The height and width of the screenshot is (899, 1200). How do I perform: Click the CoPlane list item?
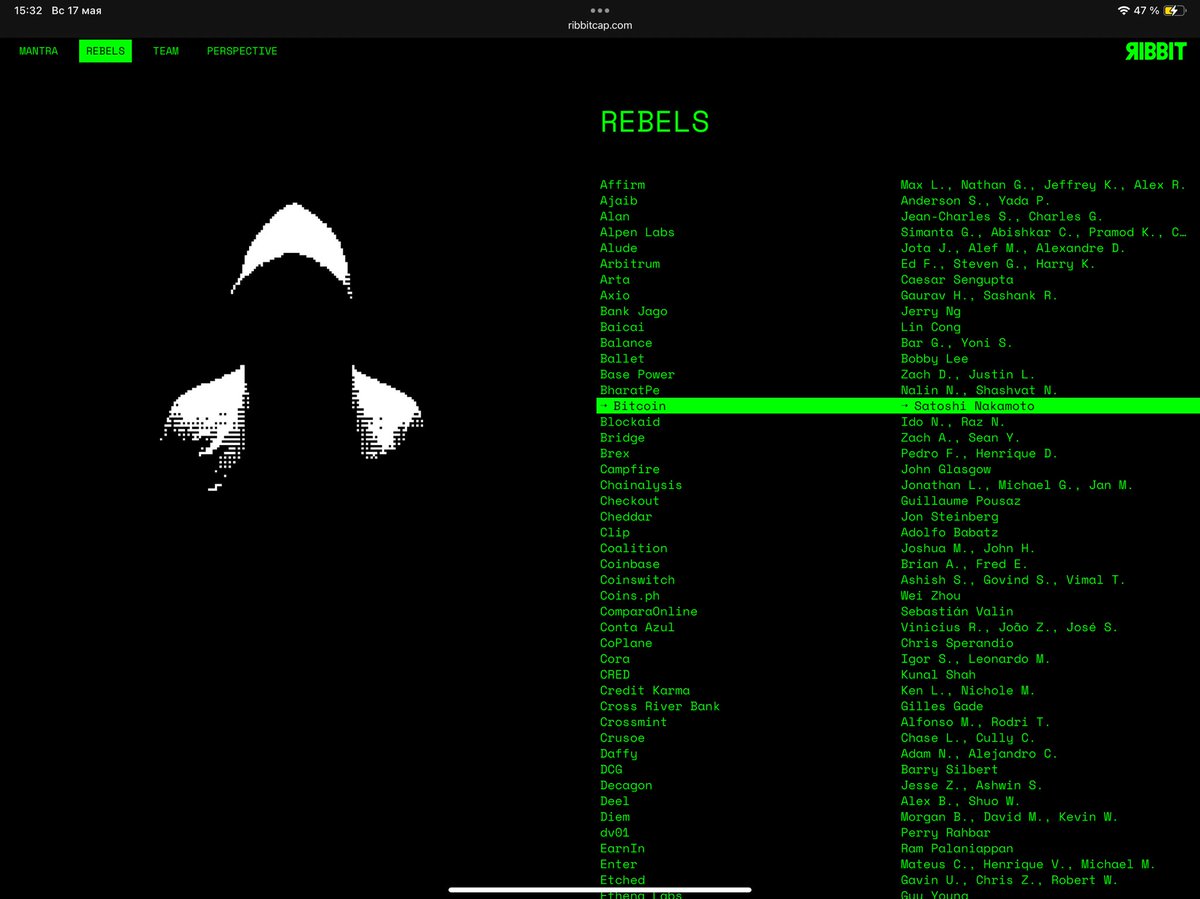pos(626,643)
